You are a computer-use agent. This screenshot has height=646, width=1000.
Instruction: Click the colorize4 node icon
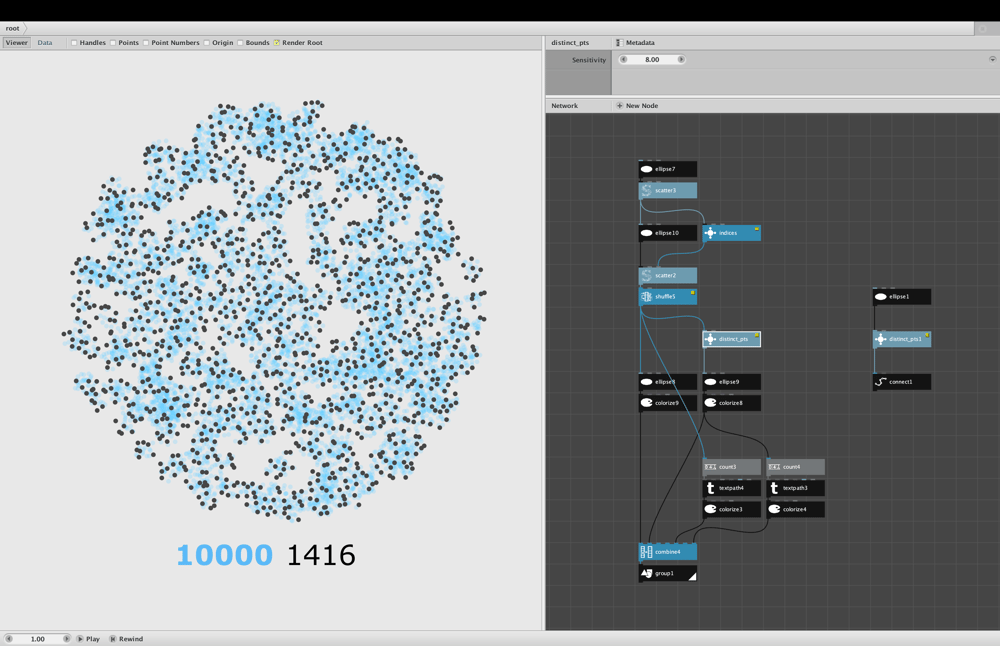tap(774, 510)
